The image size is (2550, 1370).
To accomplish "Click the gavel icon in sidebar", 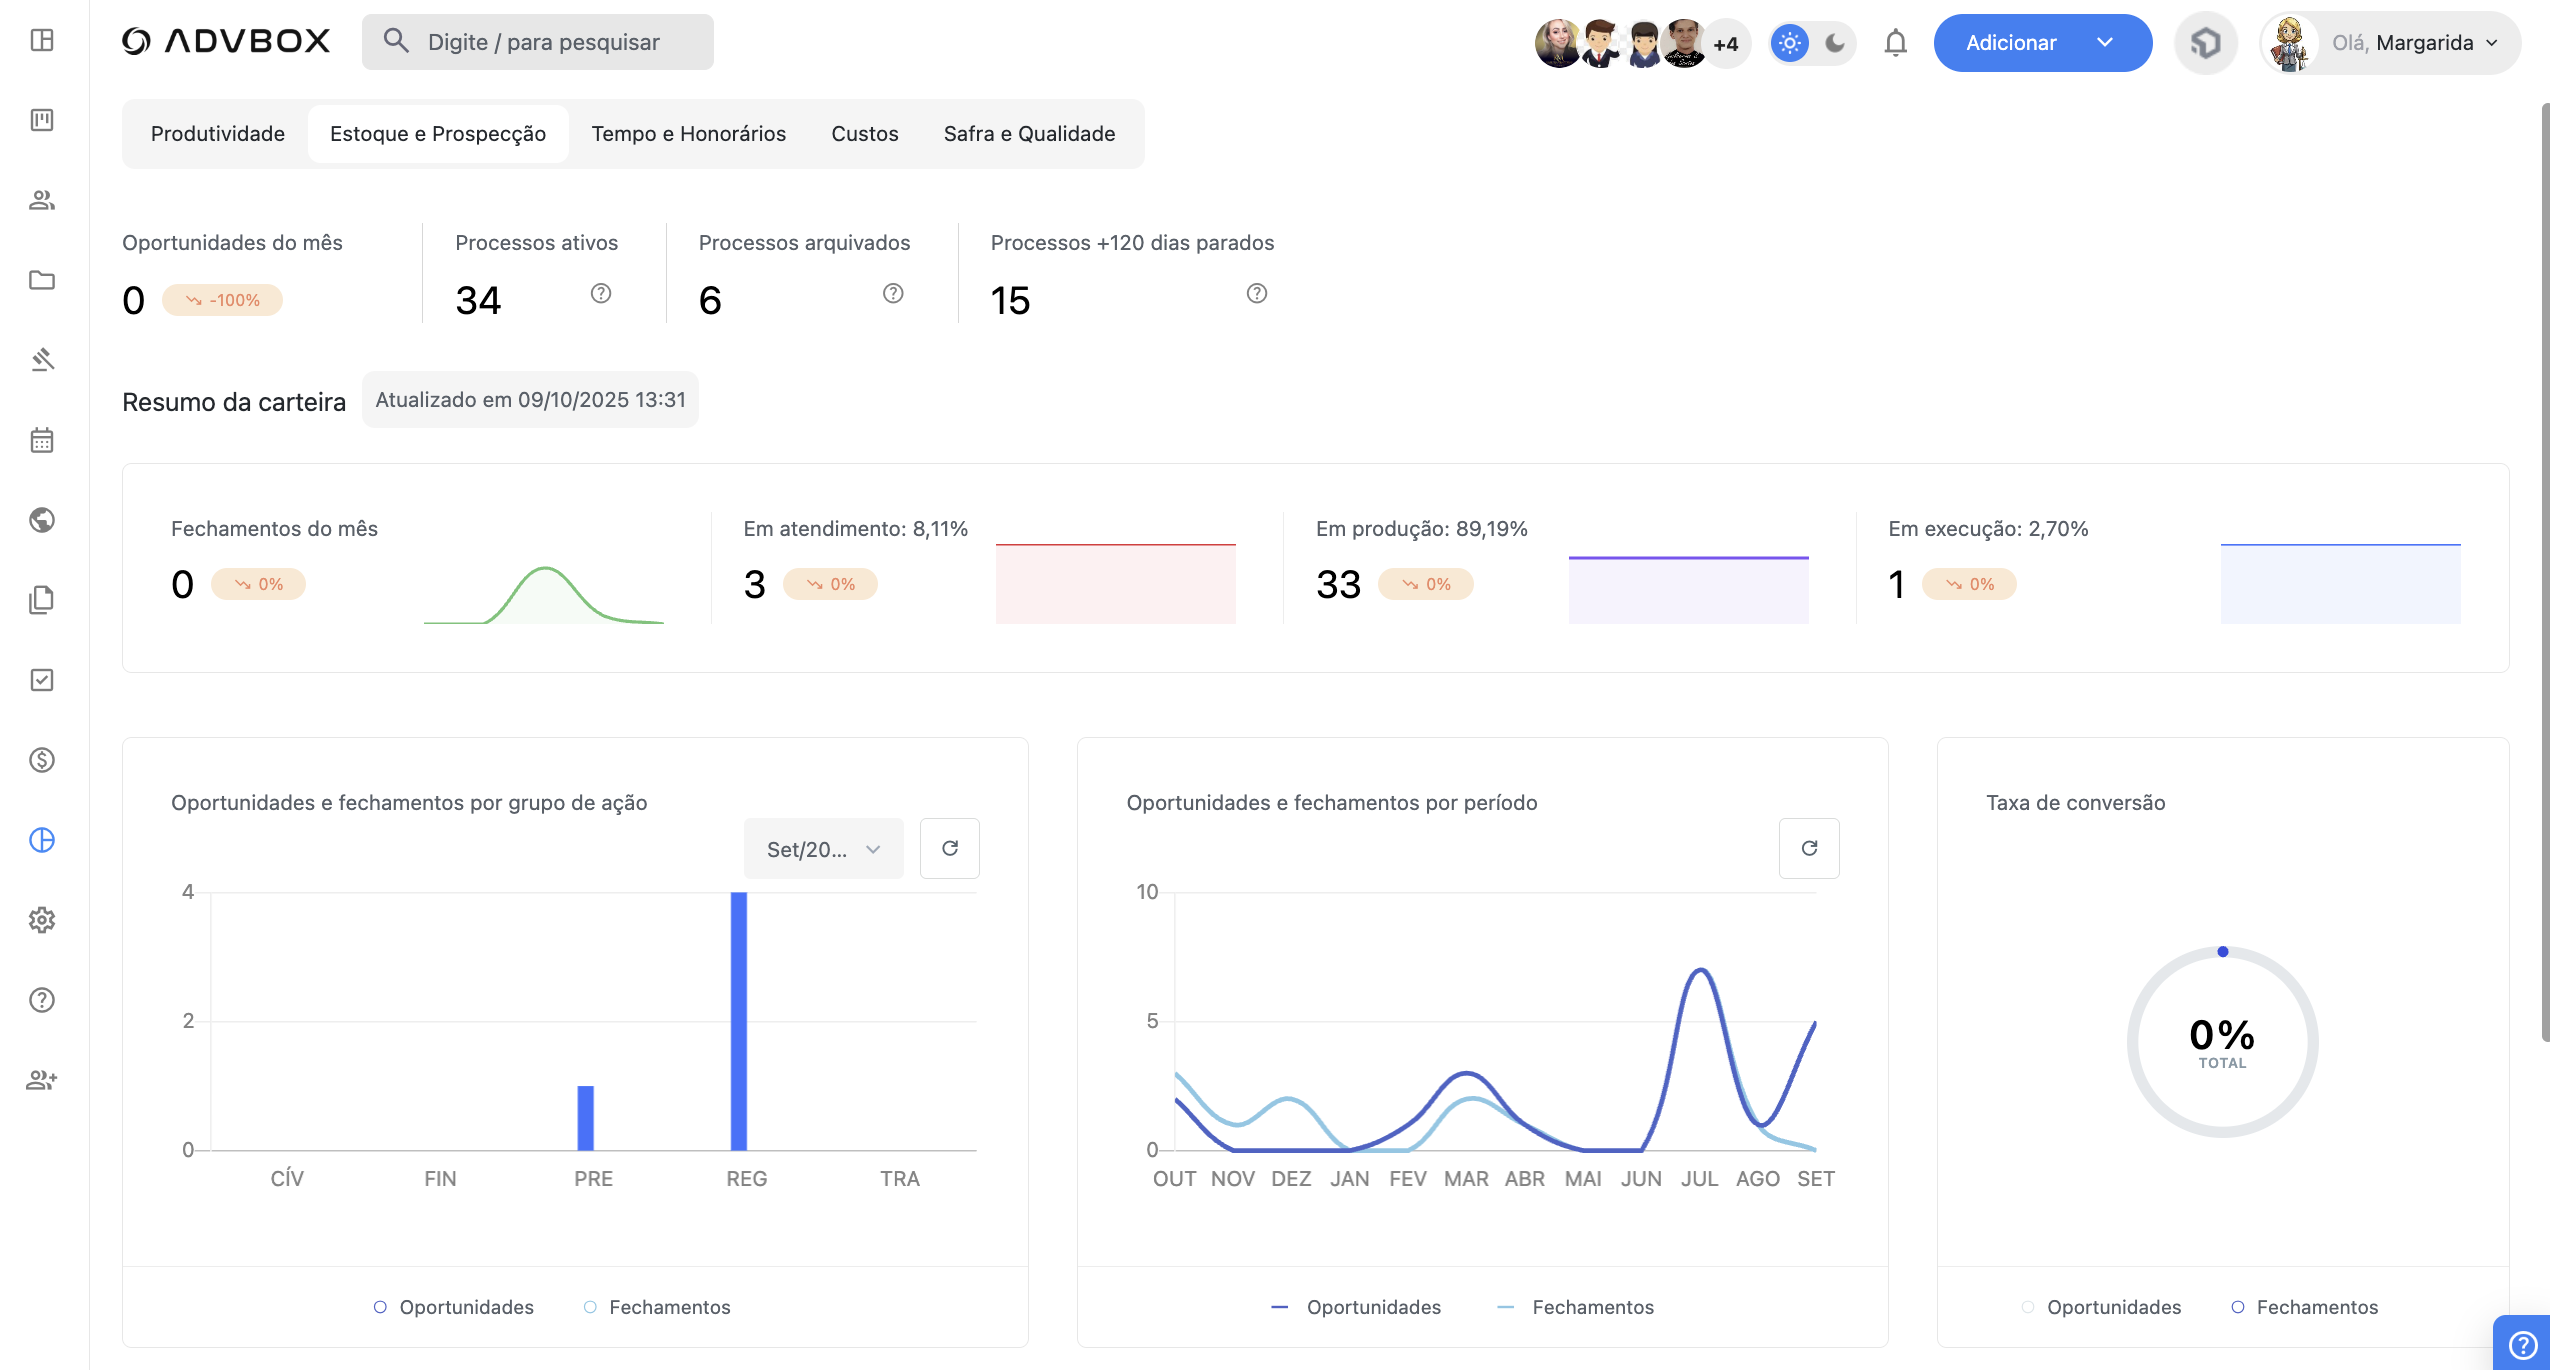I will [42, 360].
